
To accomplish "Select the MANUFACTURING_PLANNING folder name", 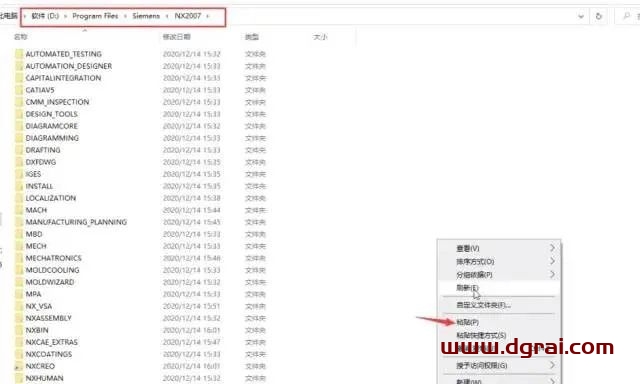I will (x=76, y=222).
